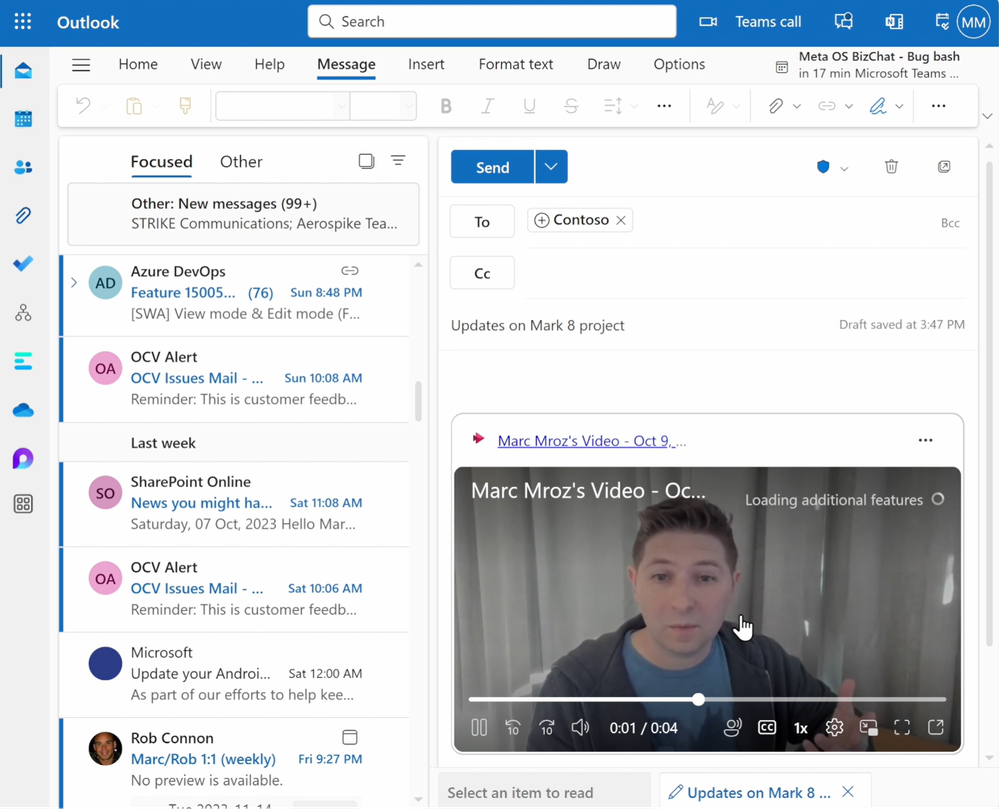Click the Search input box
The height and width of the screenshot is (809, 999).
pyautogui.click(x=492, y=22)
